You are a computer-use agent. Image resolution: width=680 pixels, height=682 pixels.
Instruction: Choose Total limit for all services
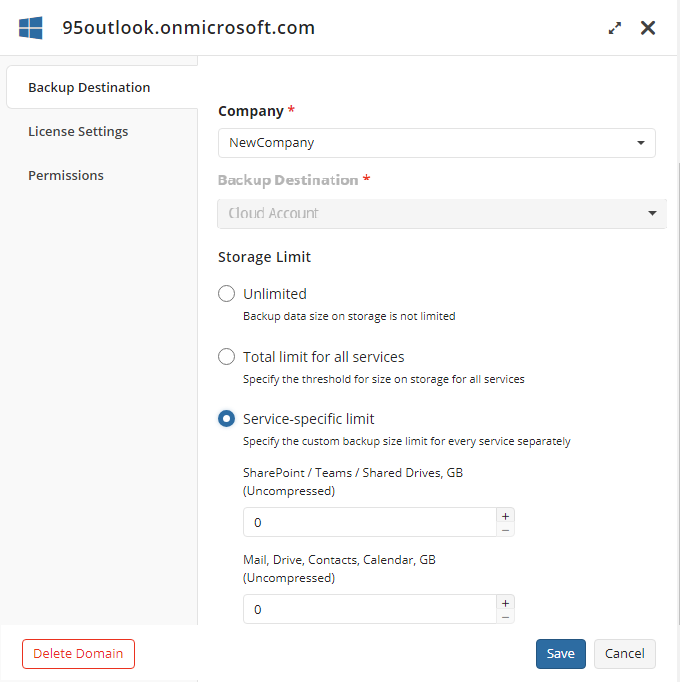pos(226,357)
